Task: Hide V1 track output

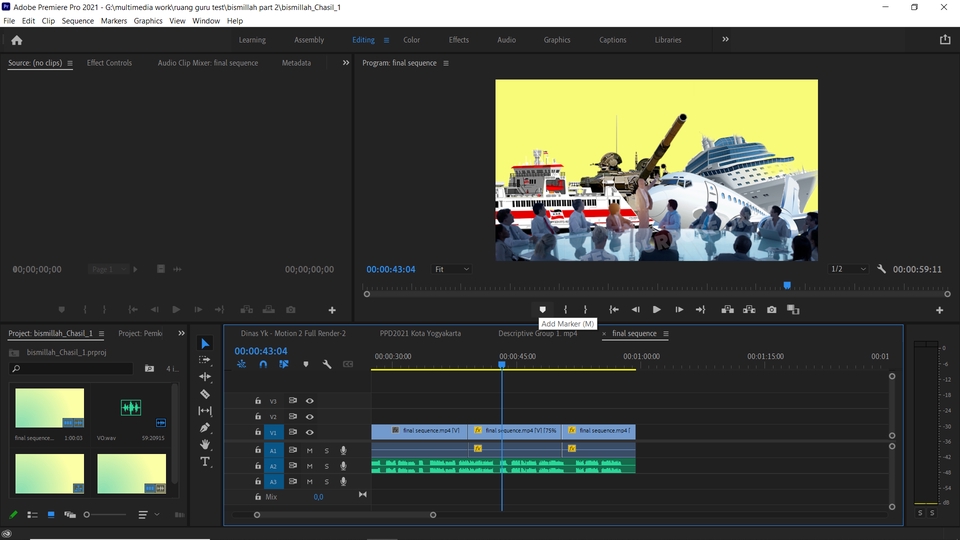Action: point(310,432)
